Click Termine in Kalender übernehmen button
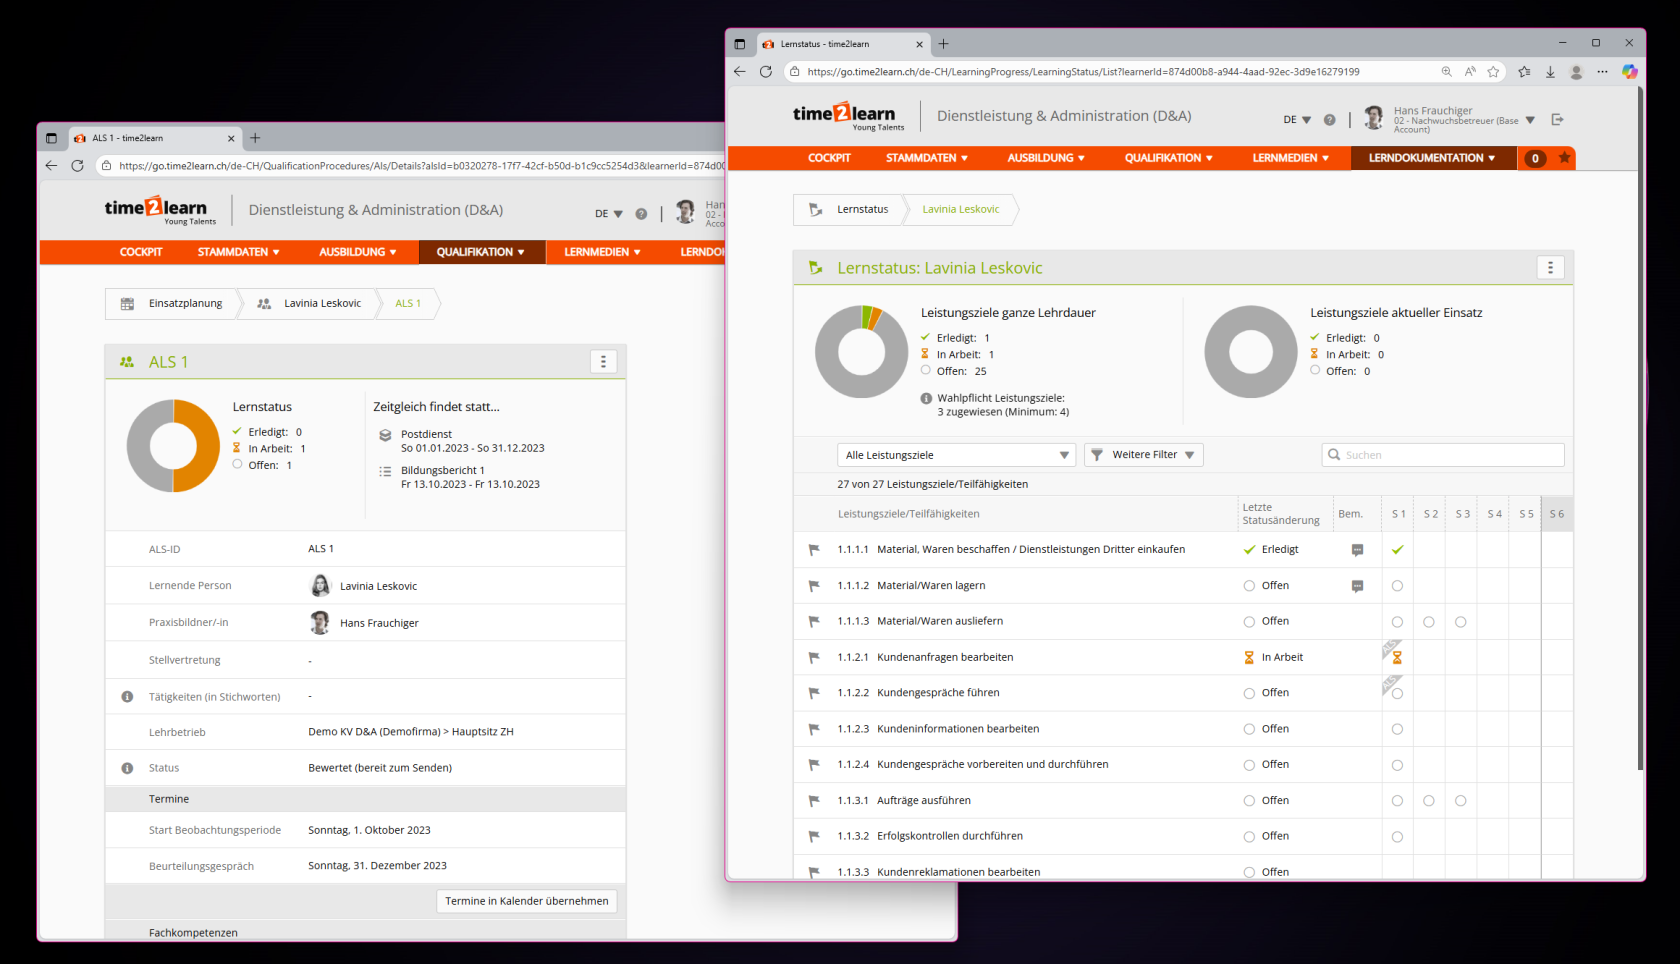The image size is (1680, 964). [526, 901]
